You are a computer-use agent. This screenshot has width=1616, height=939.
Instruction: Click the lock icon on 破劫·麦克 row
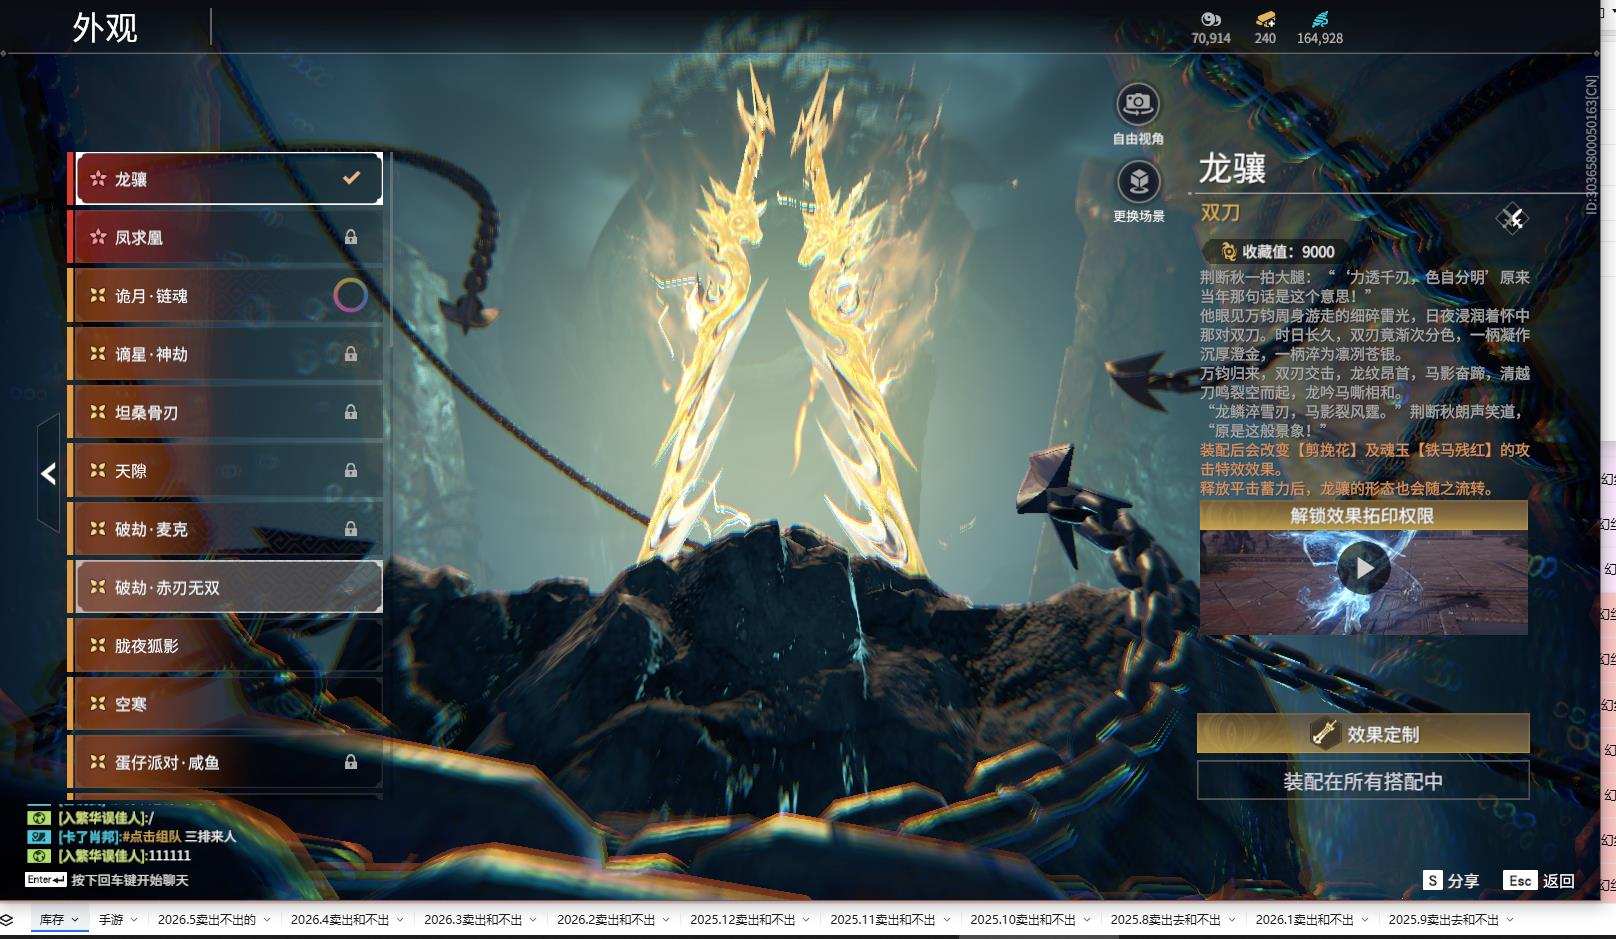pyautogui.click(x=351, y=528)
